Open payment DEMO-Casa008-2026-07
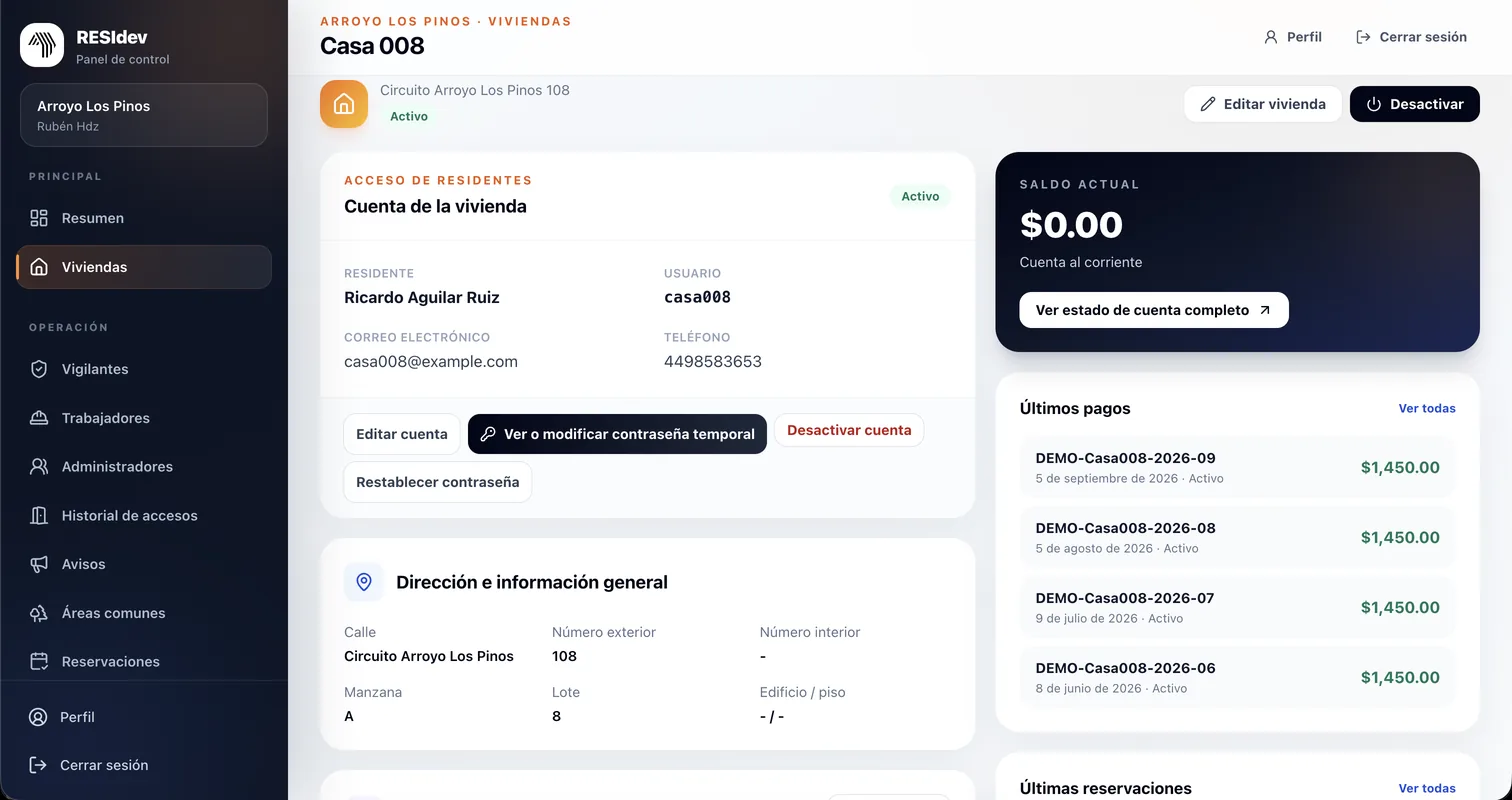This screenshot has width=1512, height=800. pyautogui.click(x=1238, y=607)
